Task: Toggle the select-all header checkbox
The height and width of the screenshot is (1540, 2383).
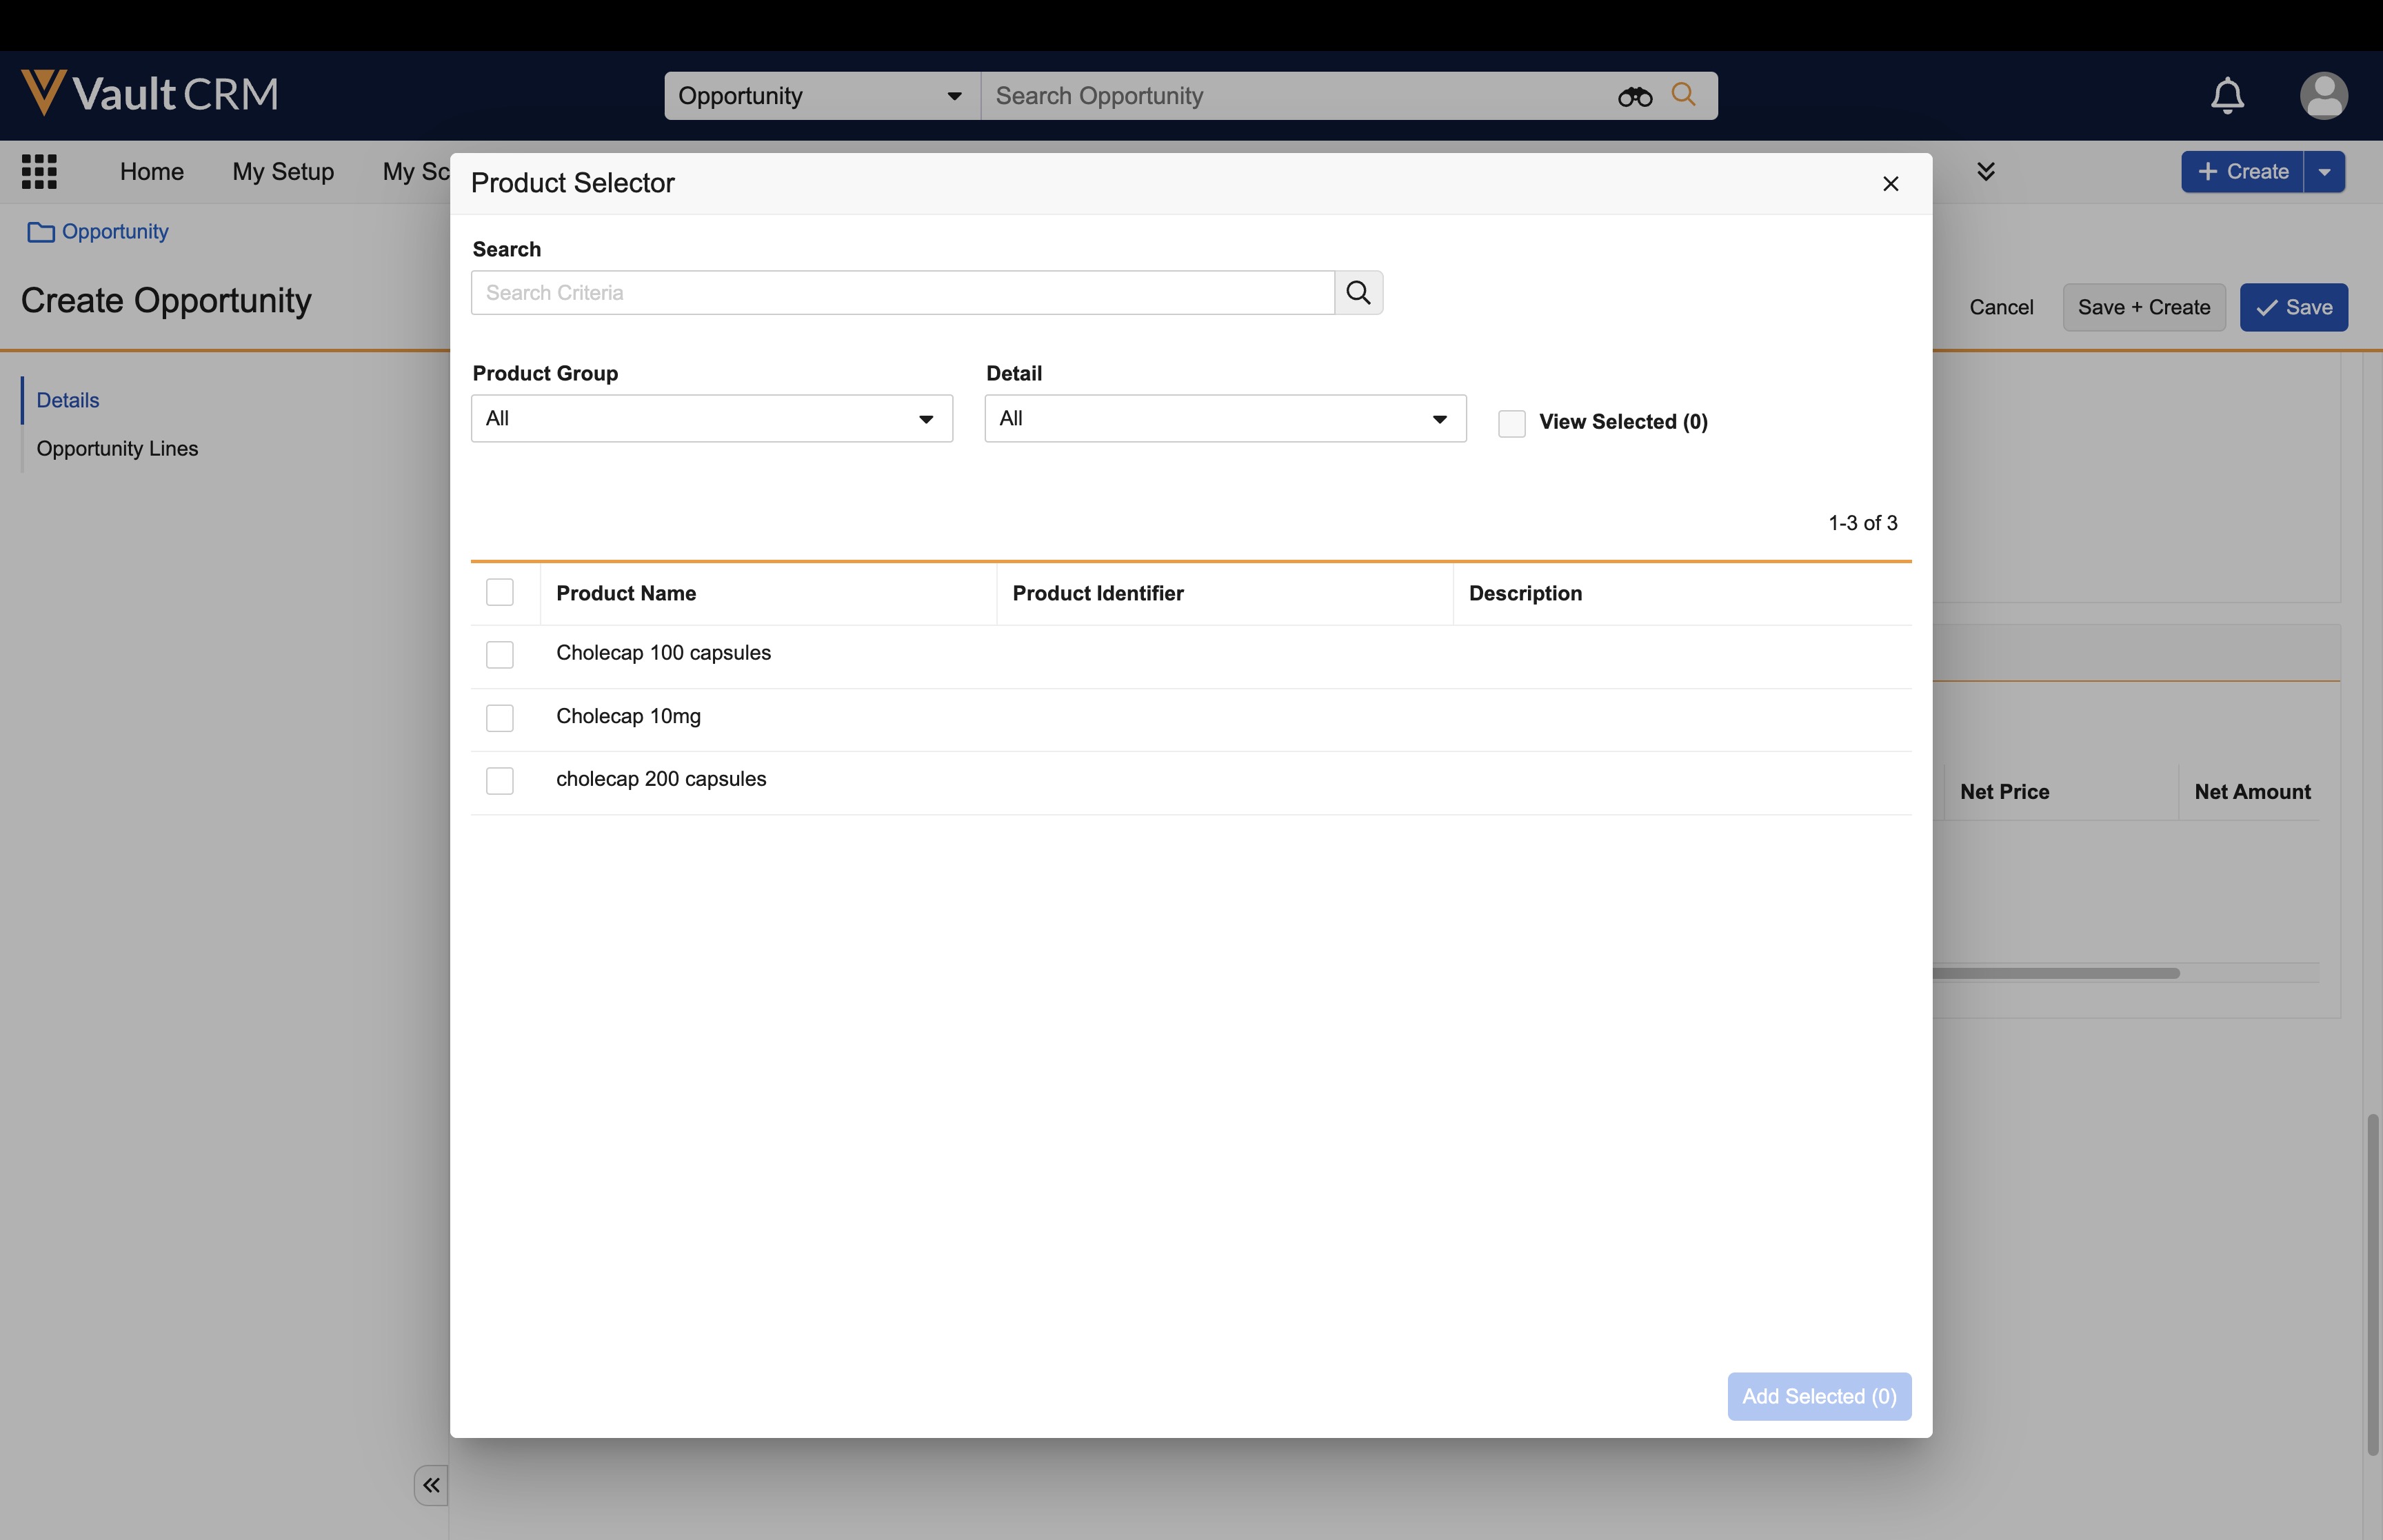Action: [500, 593]
